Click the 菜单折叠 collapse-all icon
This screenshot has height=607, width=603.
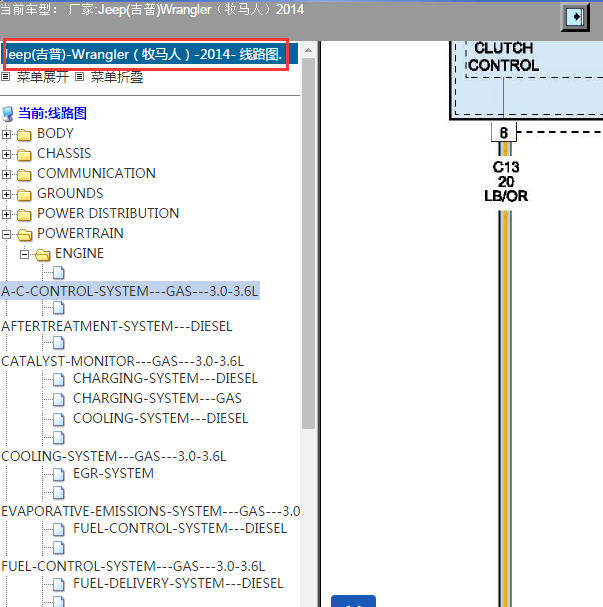point(79,77)
